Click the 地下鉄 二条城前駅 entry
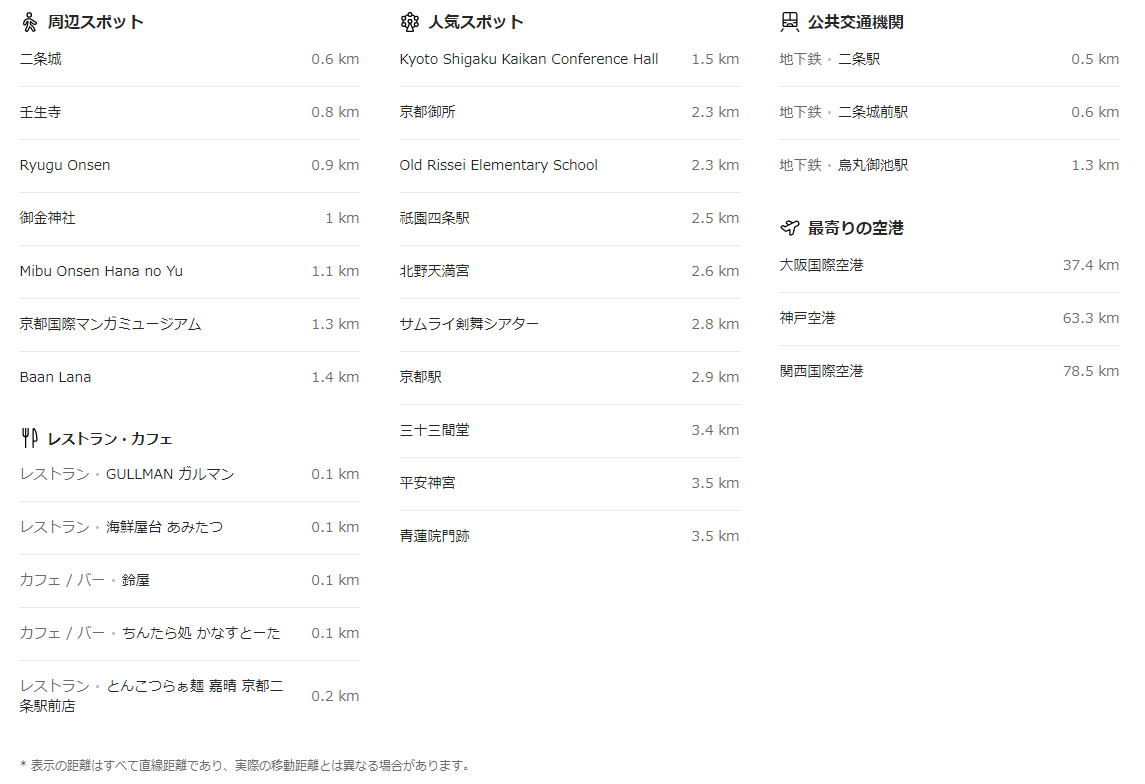This screenshot has width=1145, height=784. 949,112
